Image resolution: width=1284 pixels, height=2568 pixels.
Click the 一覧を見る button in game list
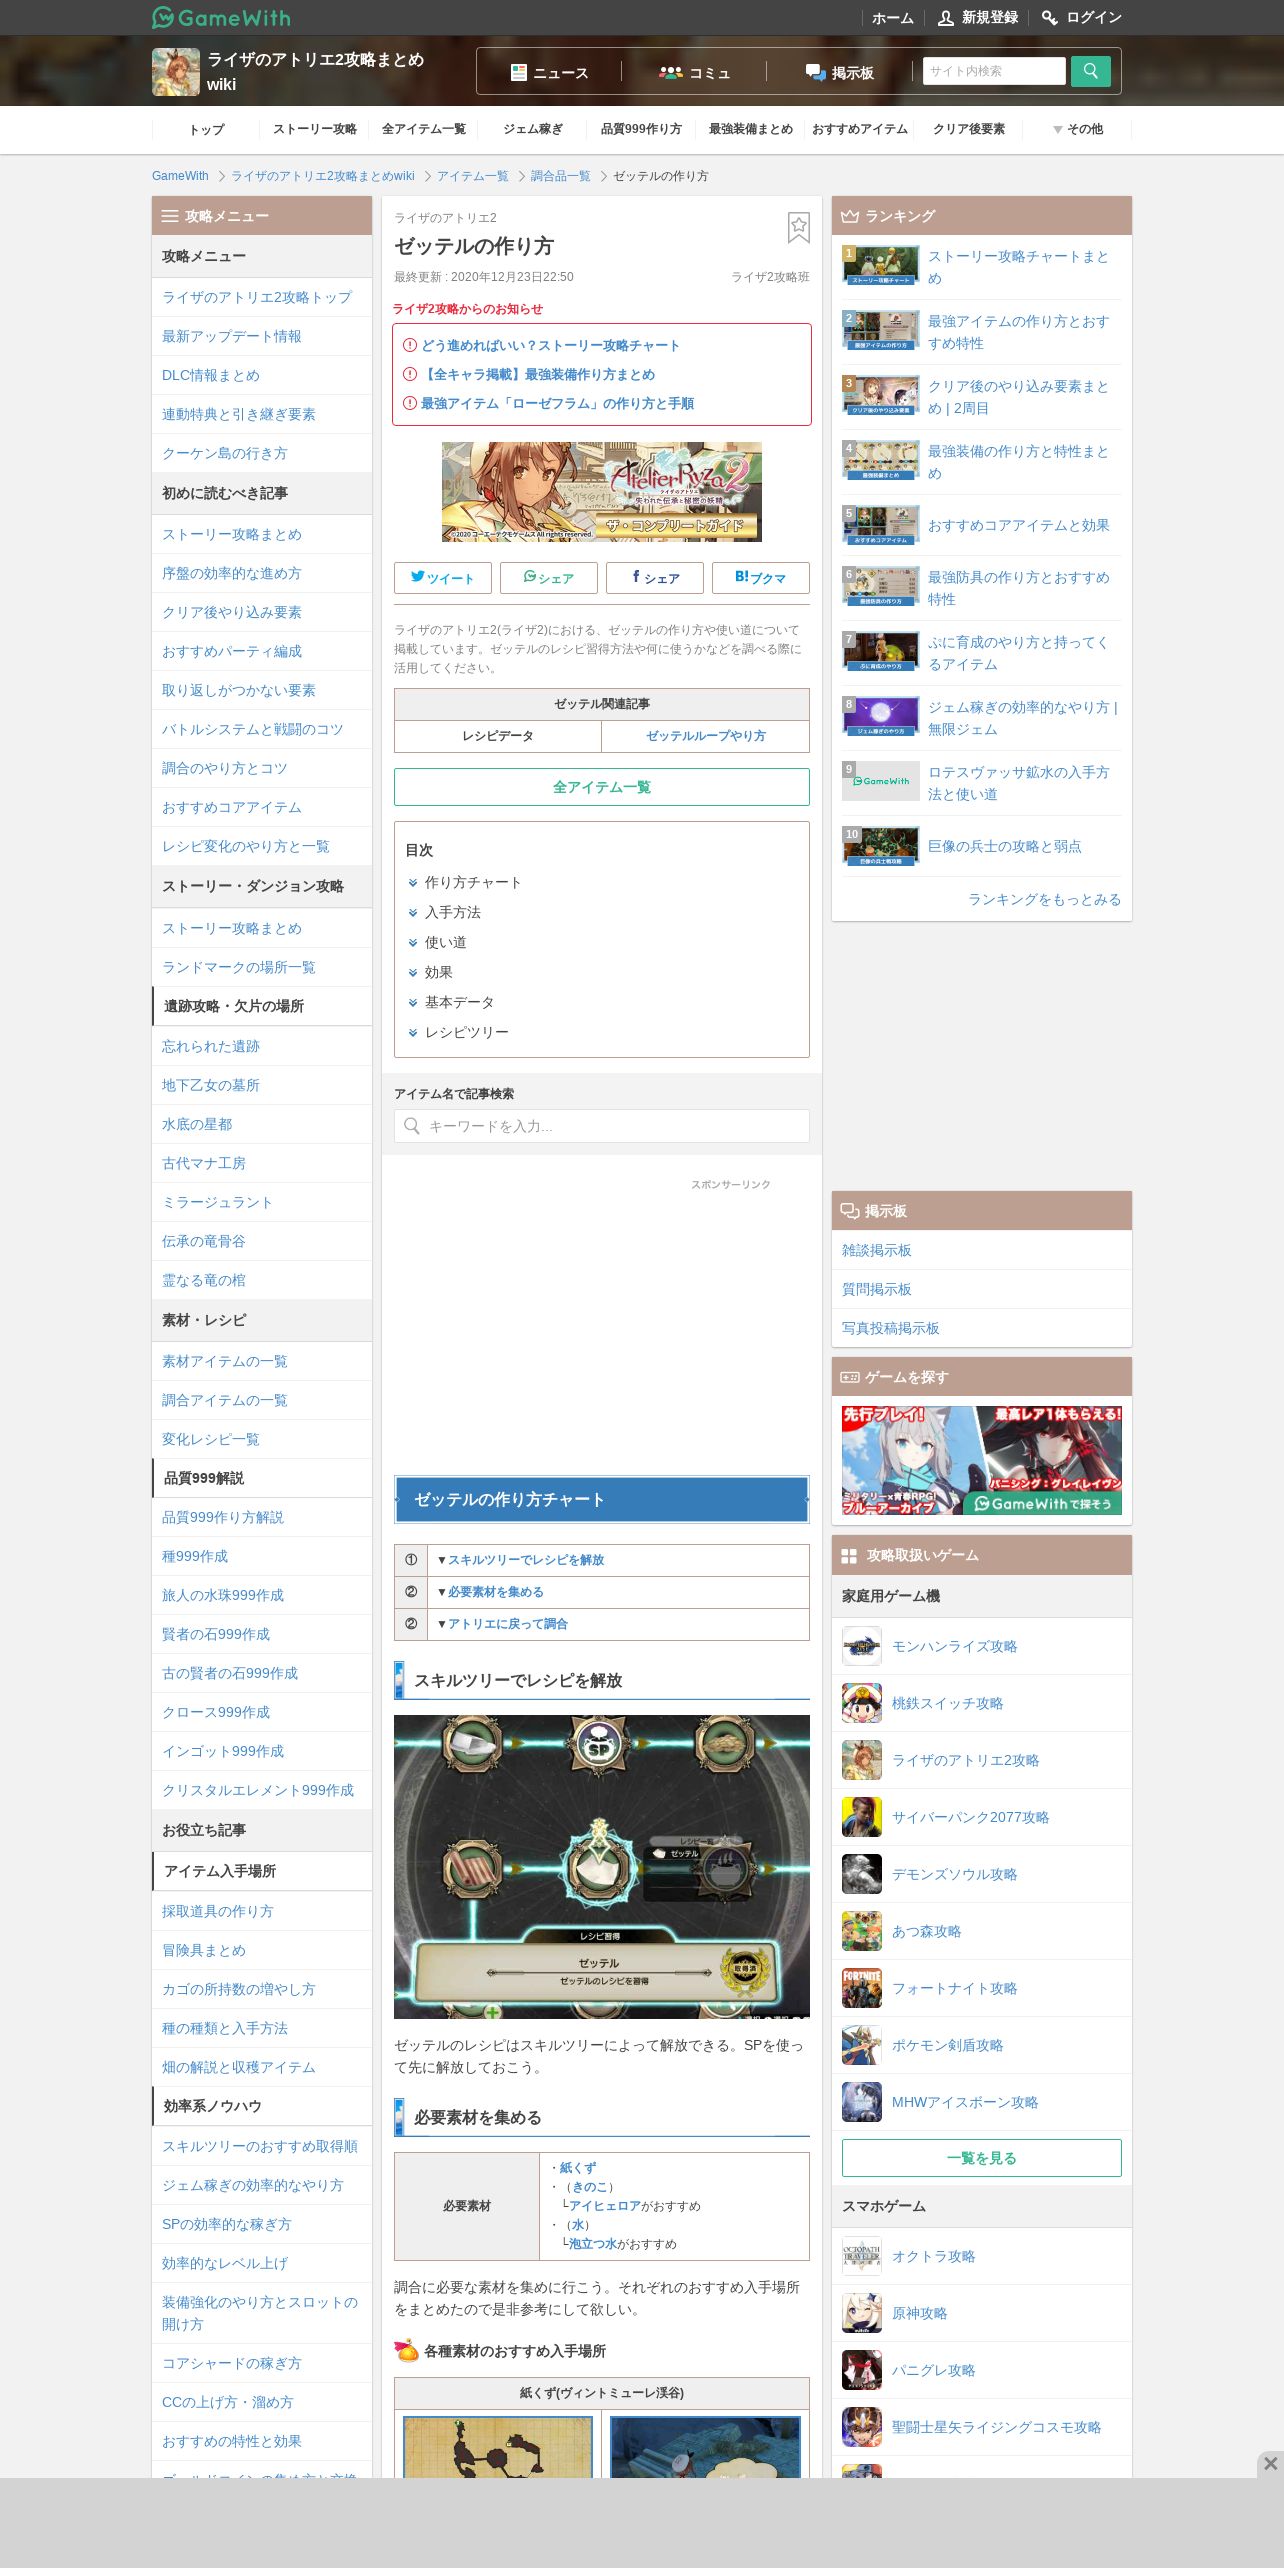[982, 2158]
